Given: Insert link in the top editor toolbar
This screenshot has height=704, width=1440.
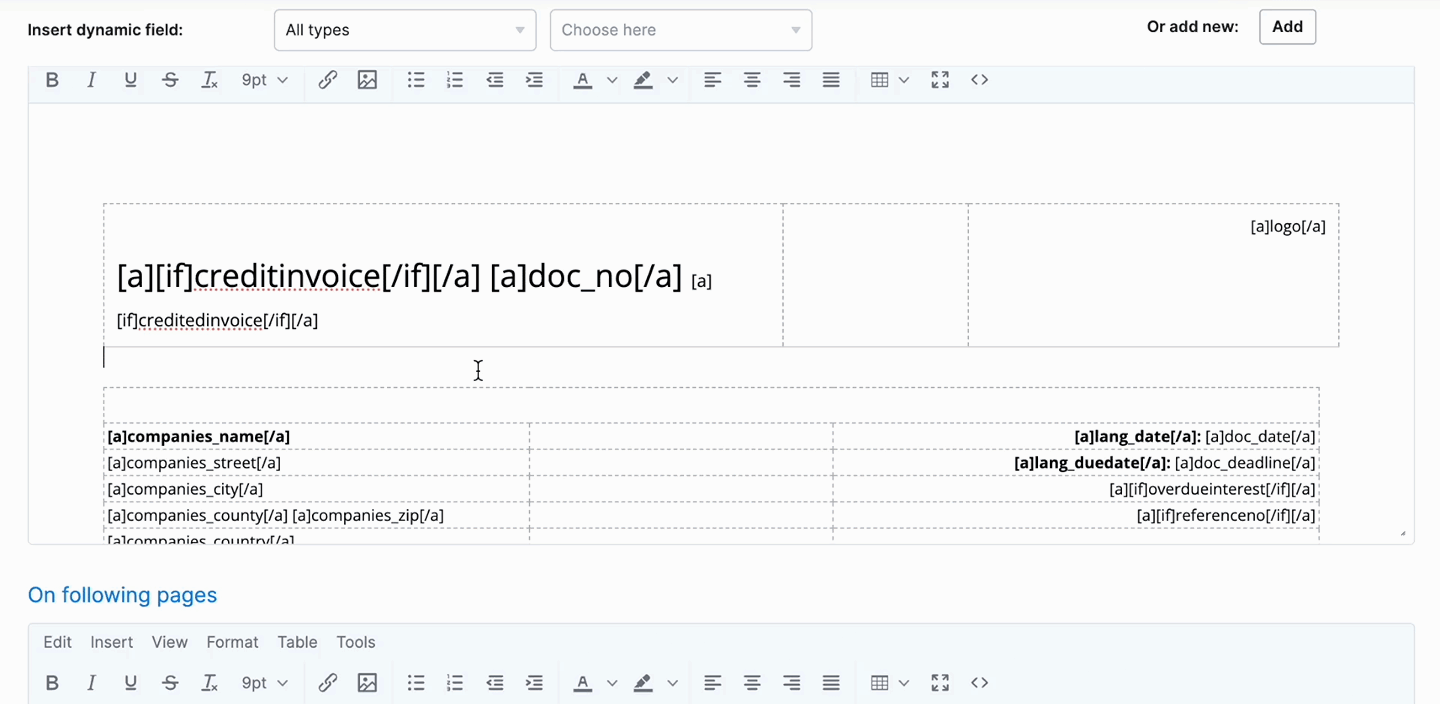Looking at the screenshot, I should (327, 80).
